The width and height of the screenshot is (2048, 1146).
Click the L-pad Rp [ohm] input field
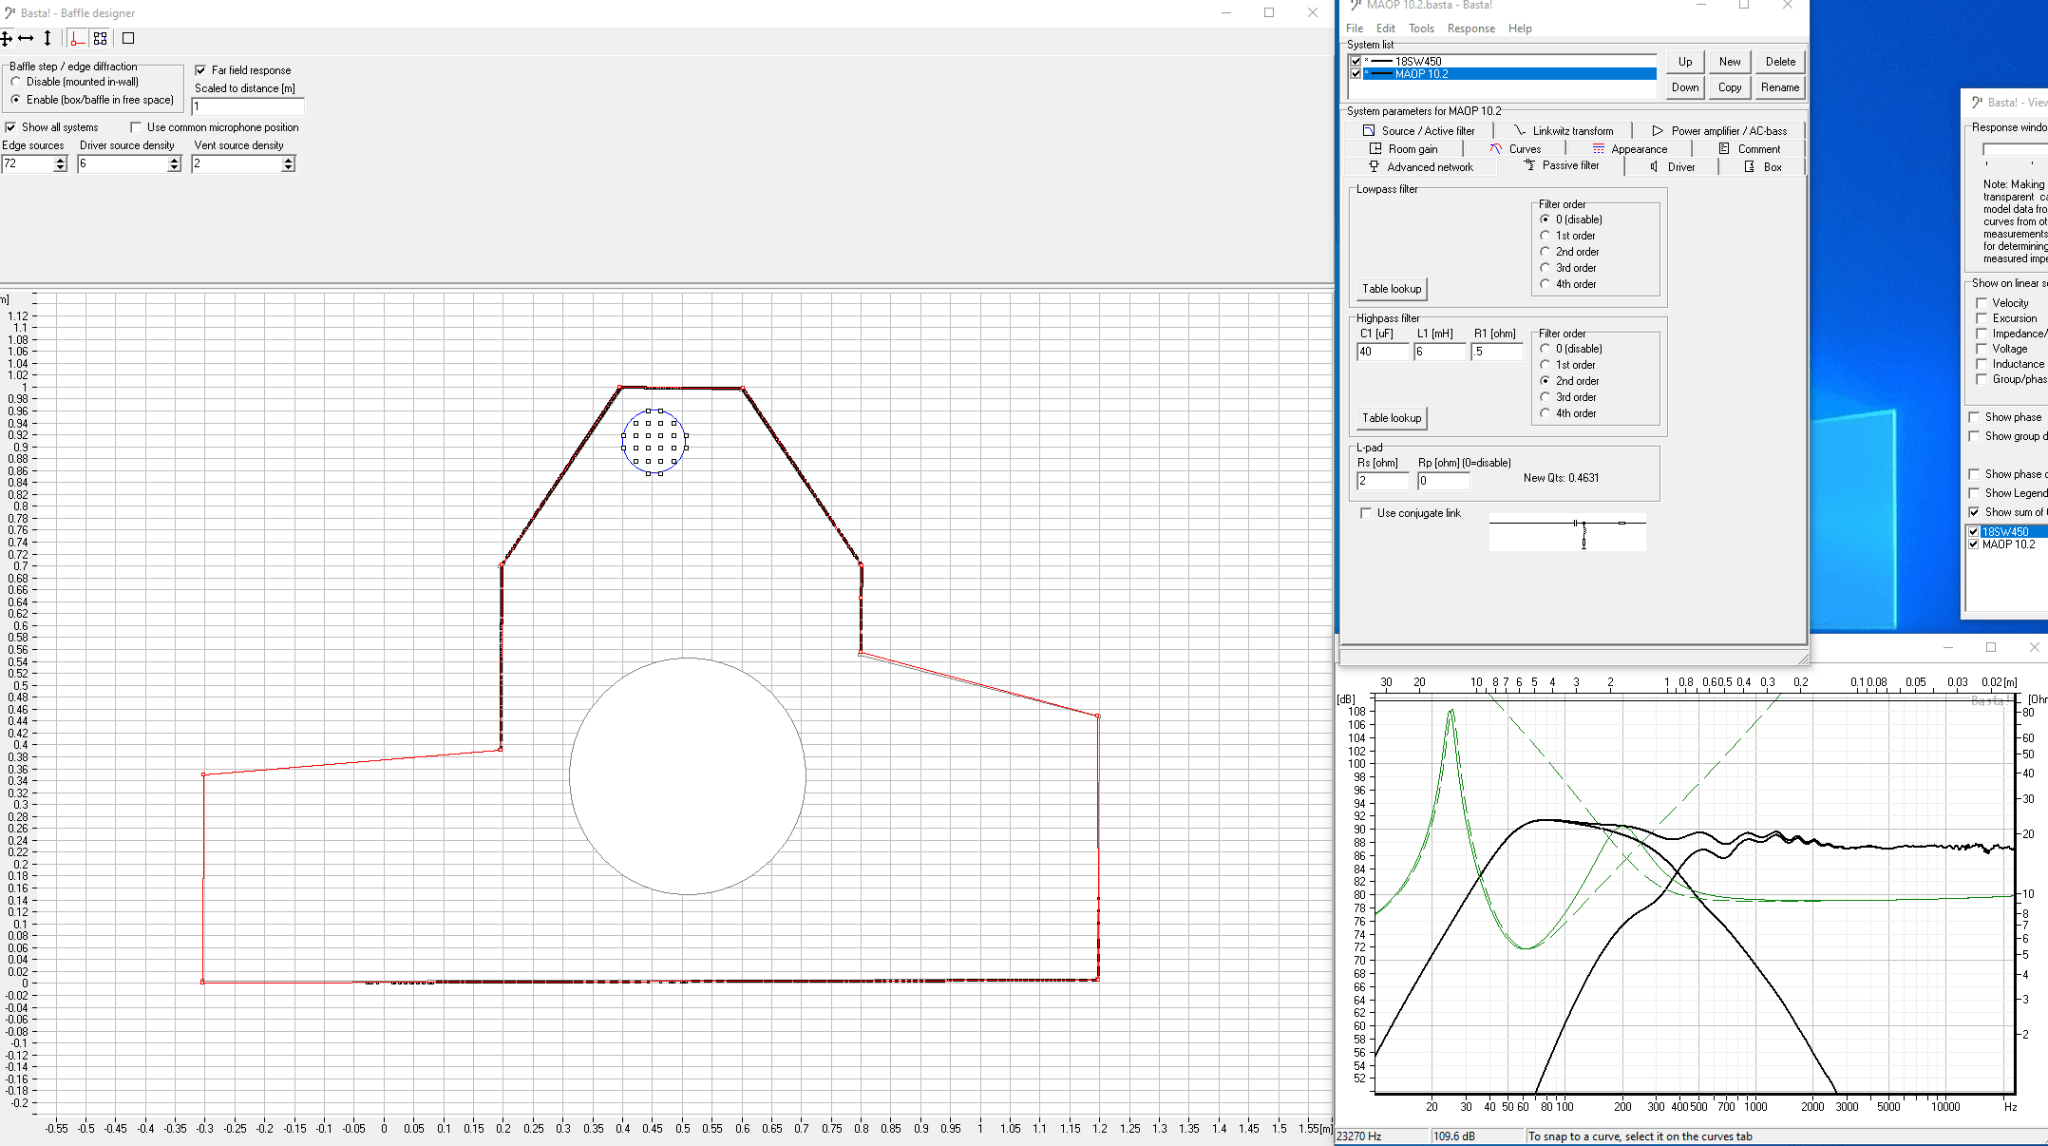point(1443,481)
